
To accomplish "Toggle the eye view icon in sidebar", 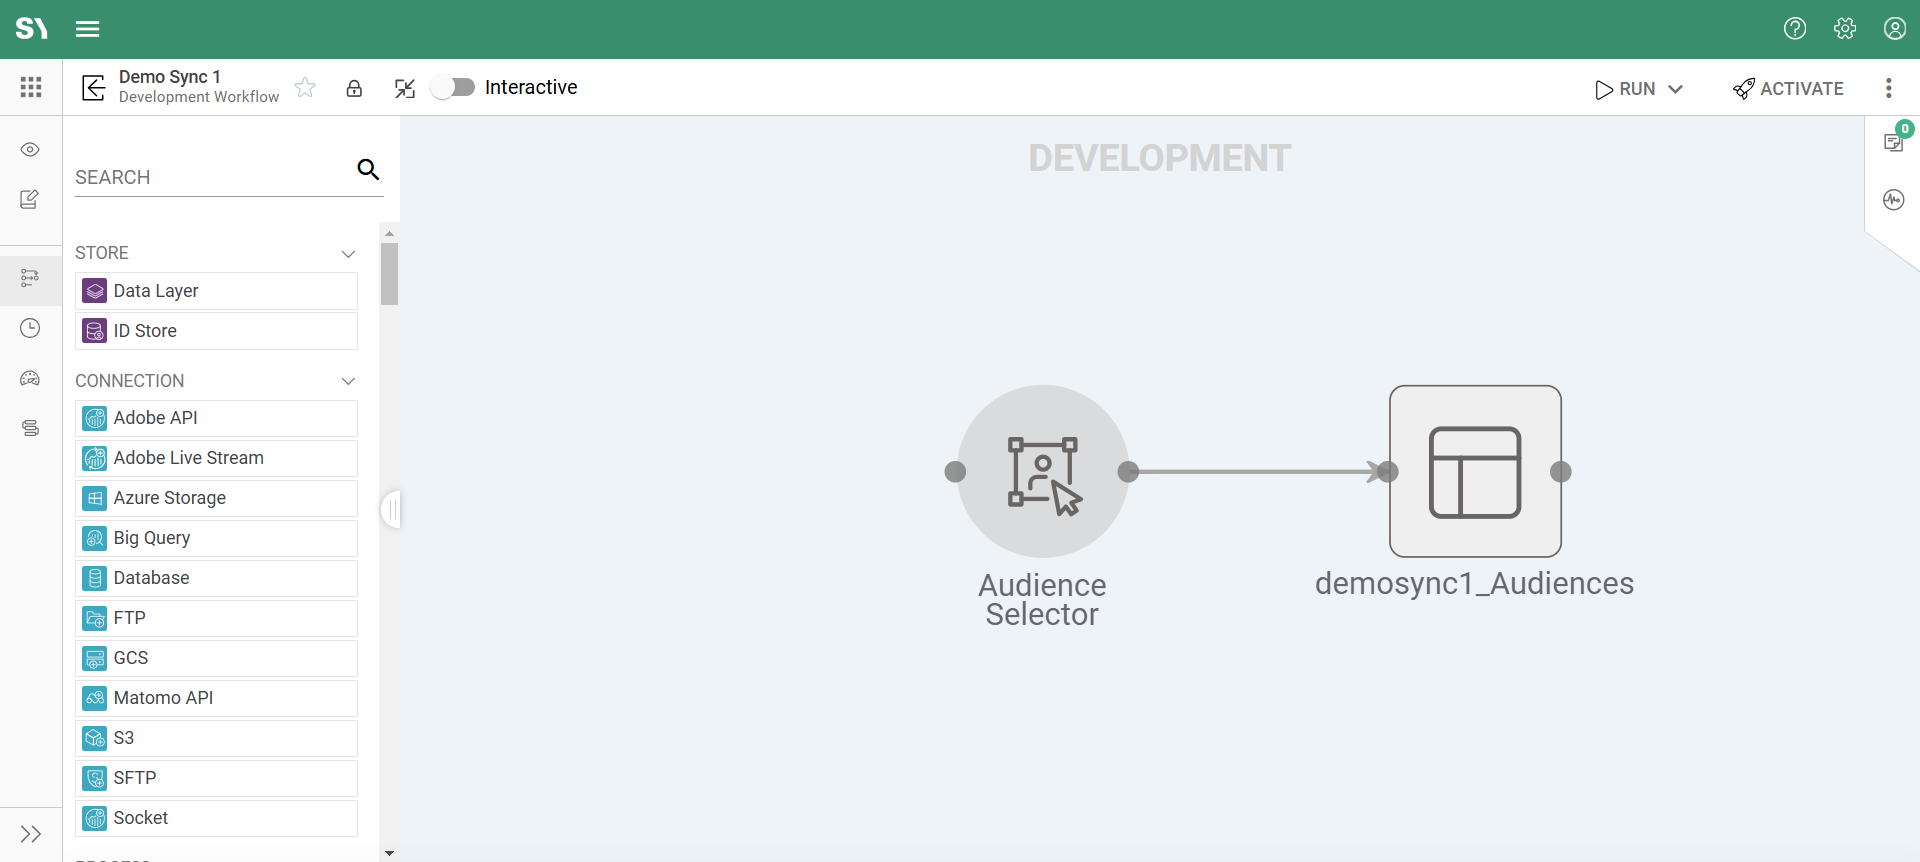I will pyautogui.click(x=31, y=150).
